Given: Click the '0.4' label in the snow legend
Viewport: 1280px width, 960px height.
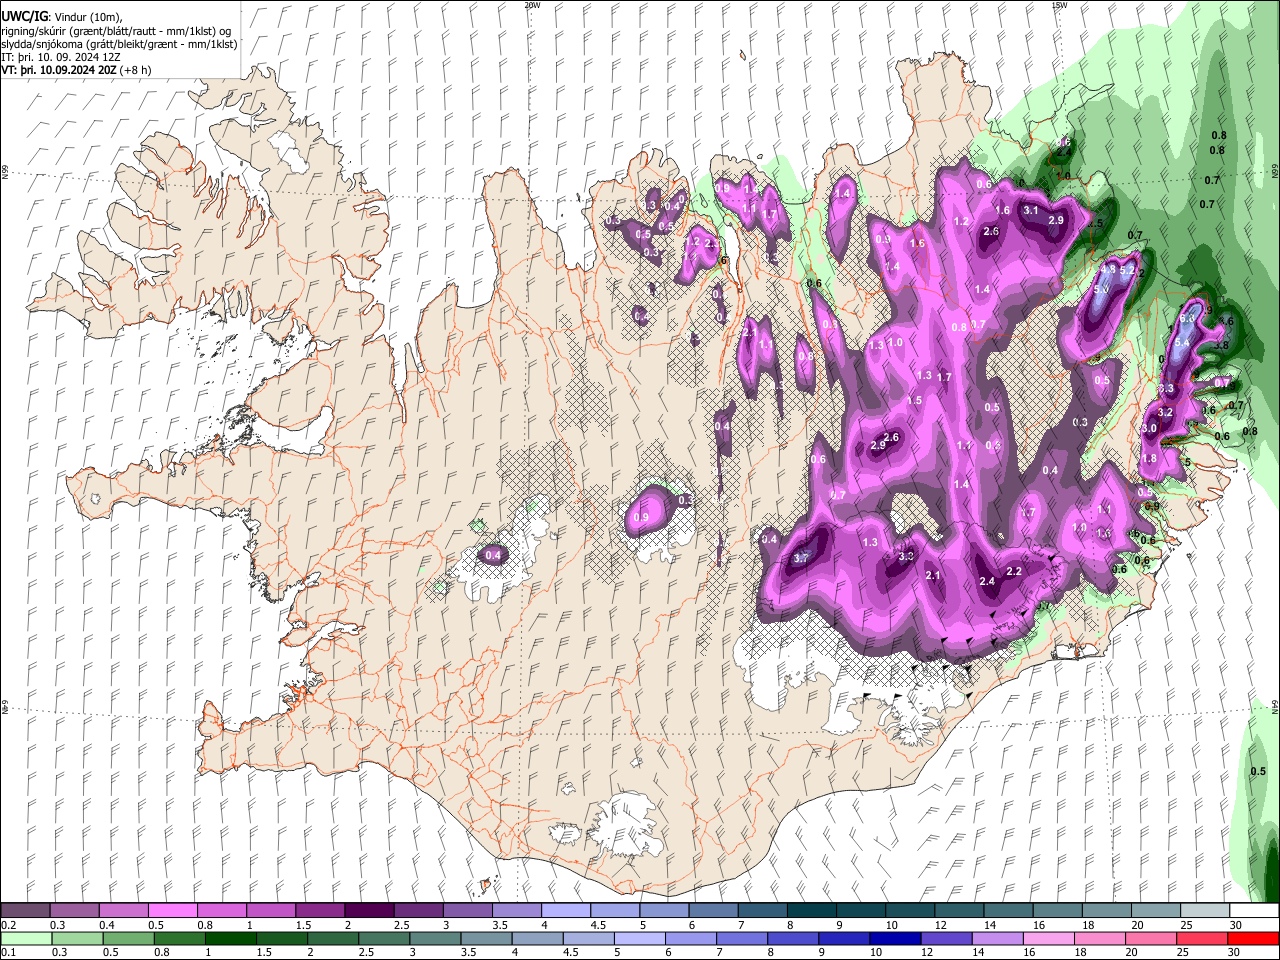Looking at the screenshot, I should pyautogui.click(x=107, y=925).
